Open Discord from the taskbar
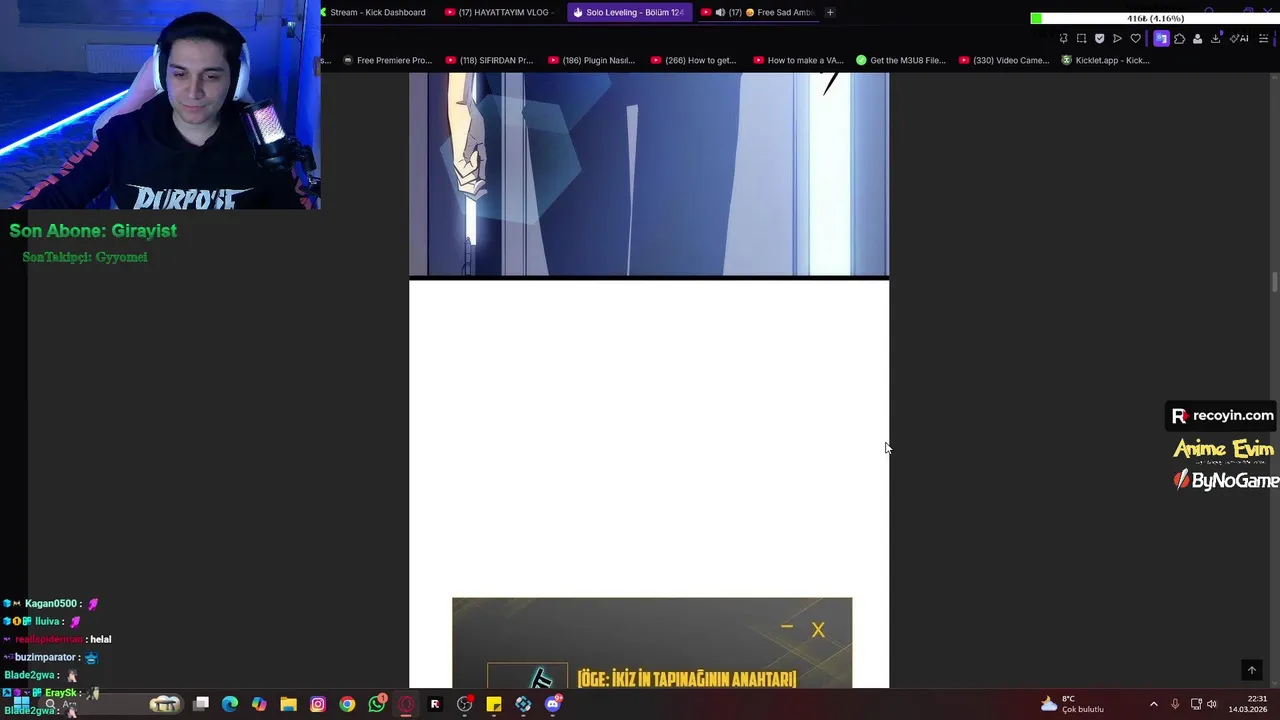 553,704
